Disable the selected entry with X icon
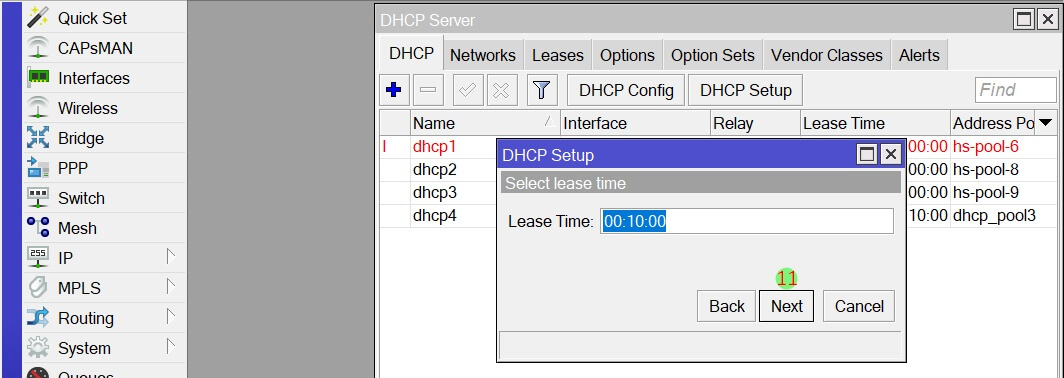 click(x=501, y=90)
